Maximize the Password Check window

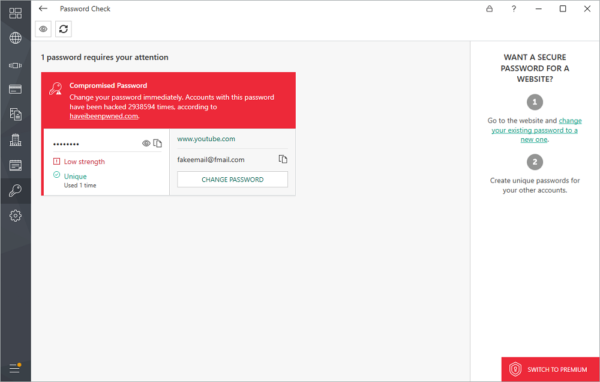[562, 8]
